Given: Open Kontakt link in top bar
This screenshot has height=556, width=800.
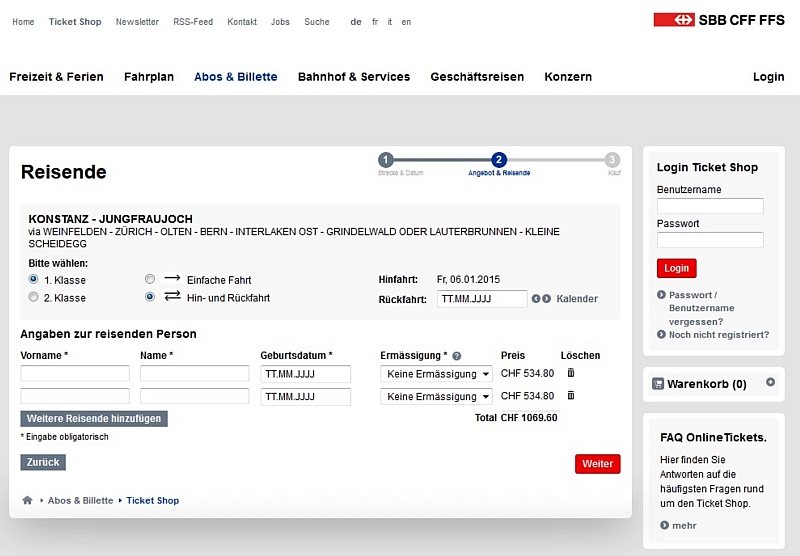Looking at the screenshot, I should [242, 22].
